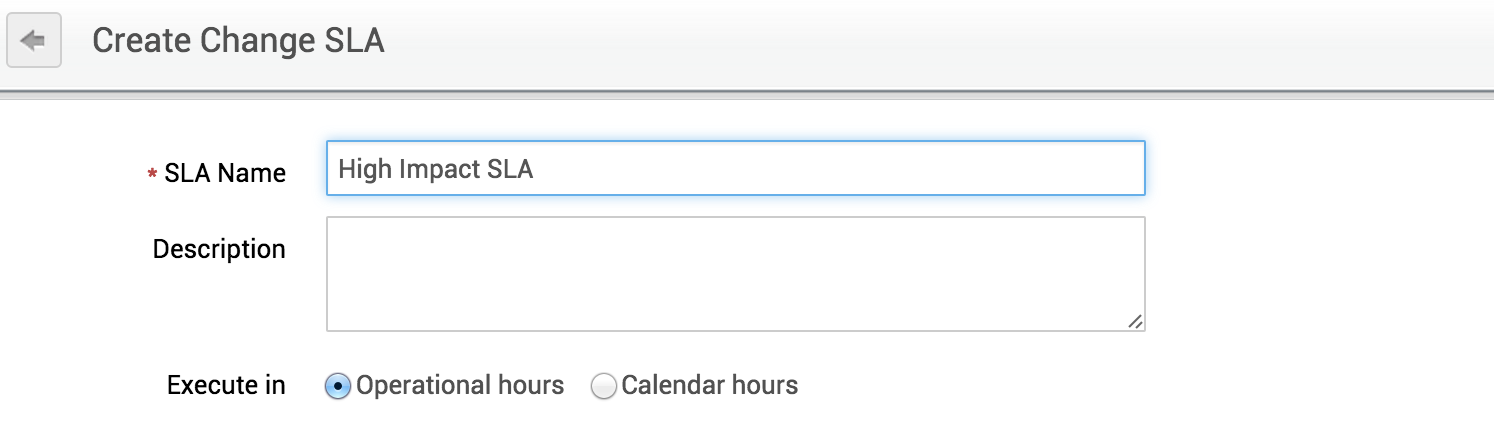Select the Calendar hours radio button
Image resolution: width=1494 pixels, height=448 pixels.
click(x=603, y=387)
